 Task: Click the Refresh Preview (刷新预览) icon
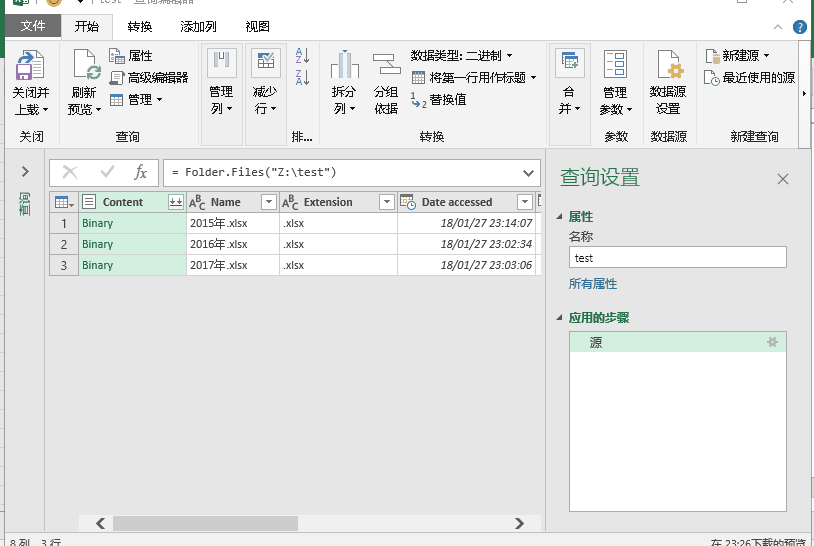86,66
